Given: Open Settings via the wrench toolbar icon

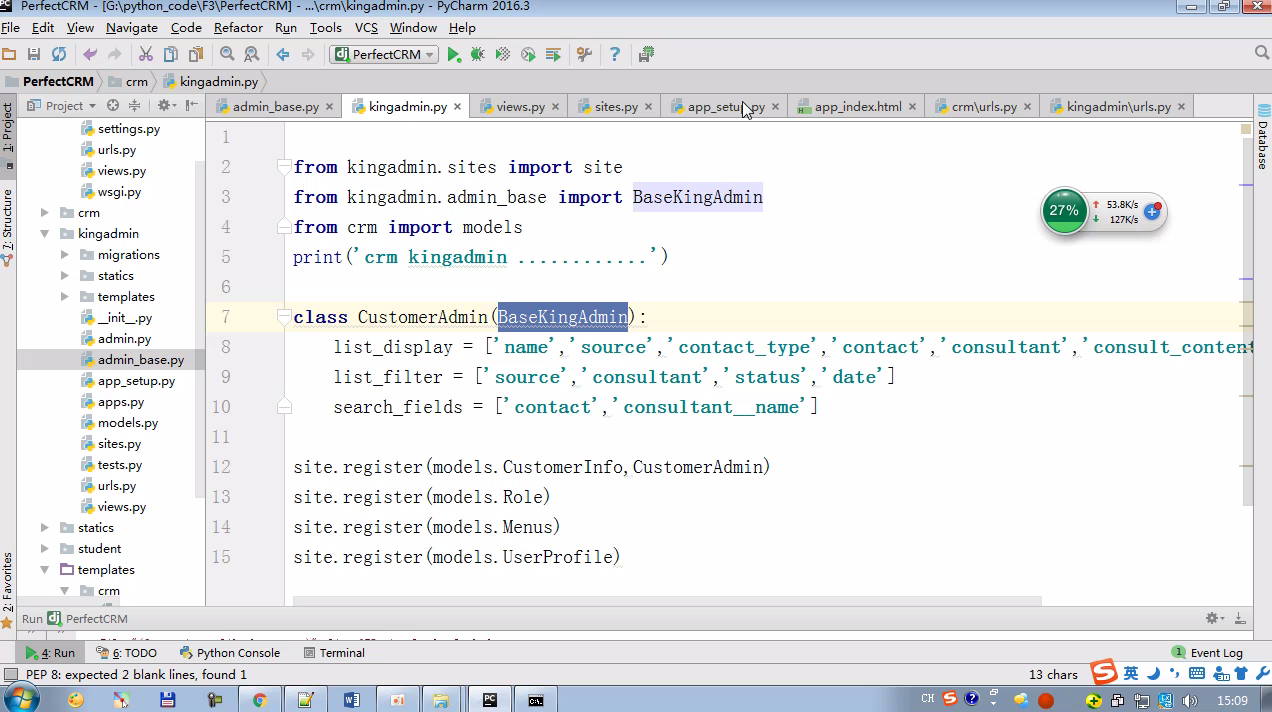Looking at the screenshot, I should click(585, 54).
